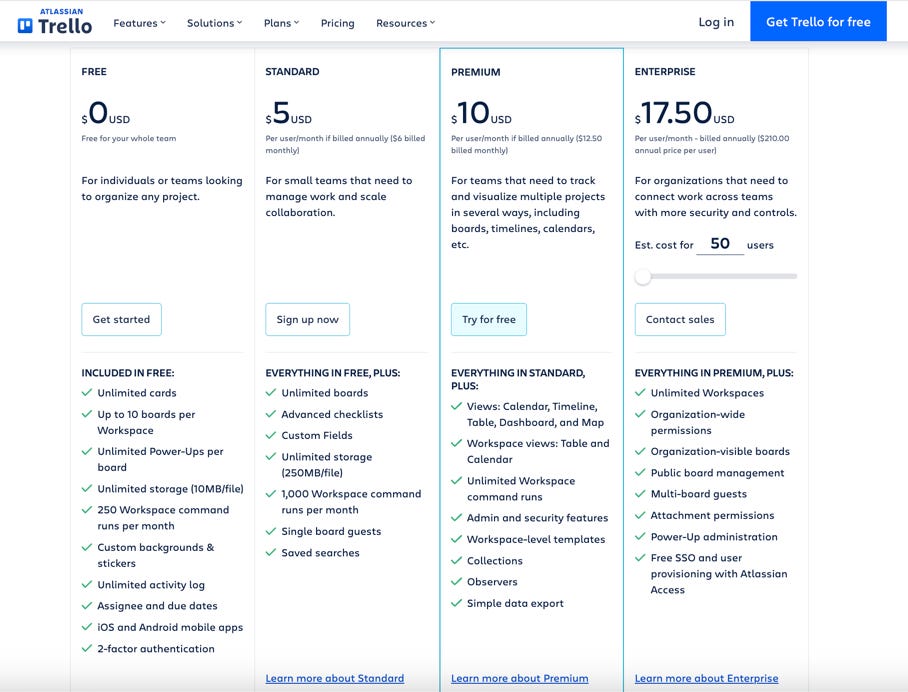Screen dimensions: 908x692
Task: Click Log in
Action: (715, 21)
